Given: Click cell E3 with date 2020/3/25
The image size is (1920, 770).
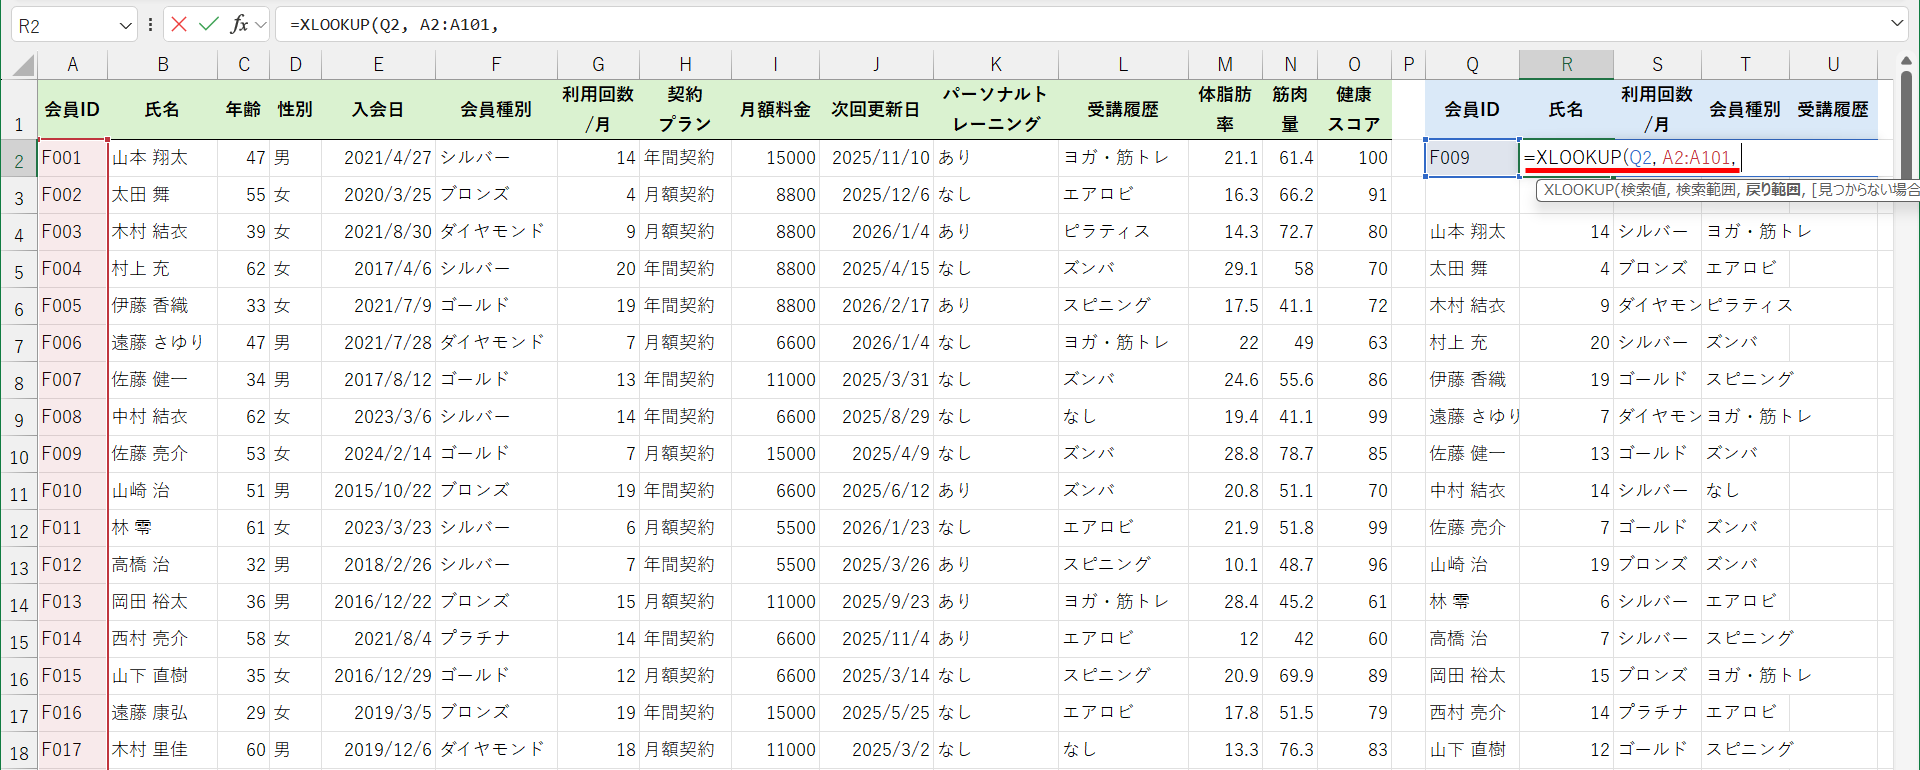Looking at the screenshot, I should click(378, 195).
